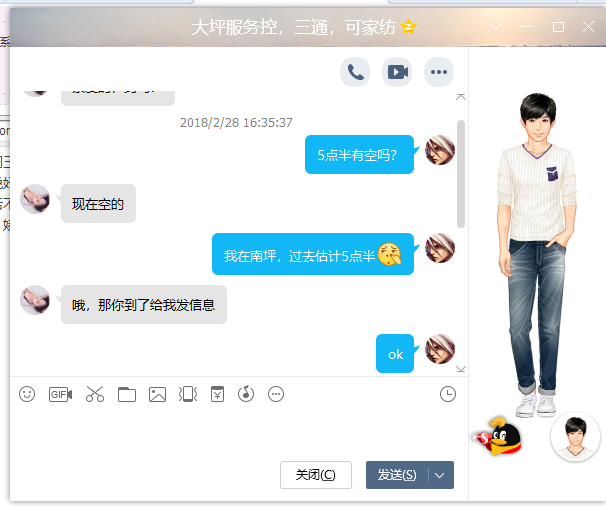The width and height of the screenshot is (606, 506).
Task: Open message history clock icon
Action: tap(448, 394)
